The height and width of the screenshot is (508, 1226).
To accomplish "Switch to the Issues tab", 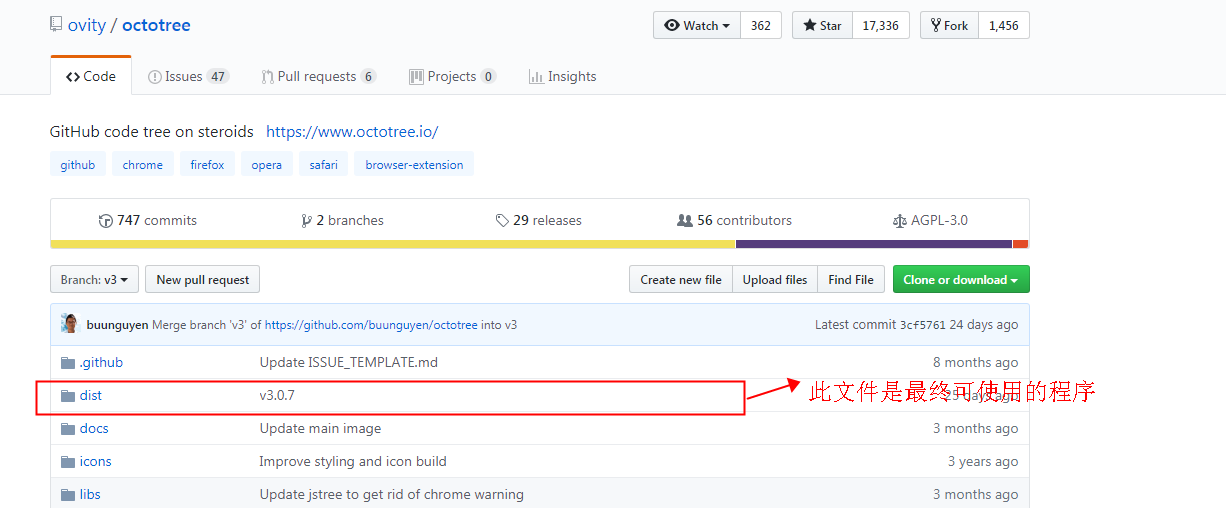I will (188, 76).
